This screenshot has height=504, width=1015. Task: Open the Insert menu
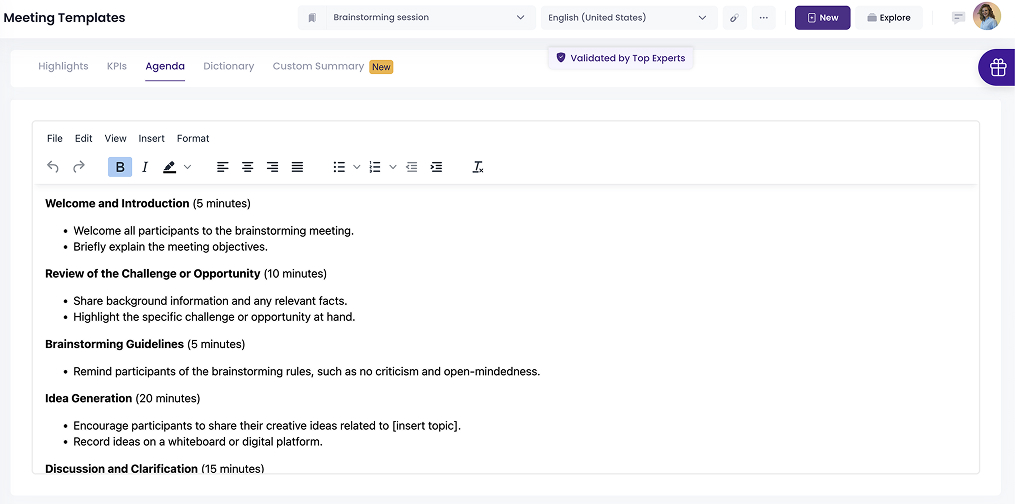pos(151,138)
